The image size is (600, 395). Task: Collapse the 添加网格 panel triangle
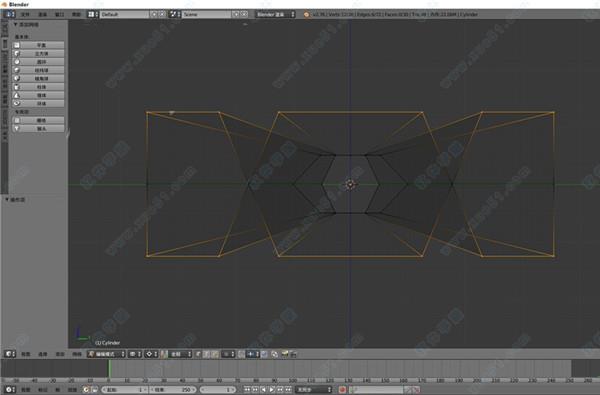16,24
